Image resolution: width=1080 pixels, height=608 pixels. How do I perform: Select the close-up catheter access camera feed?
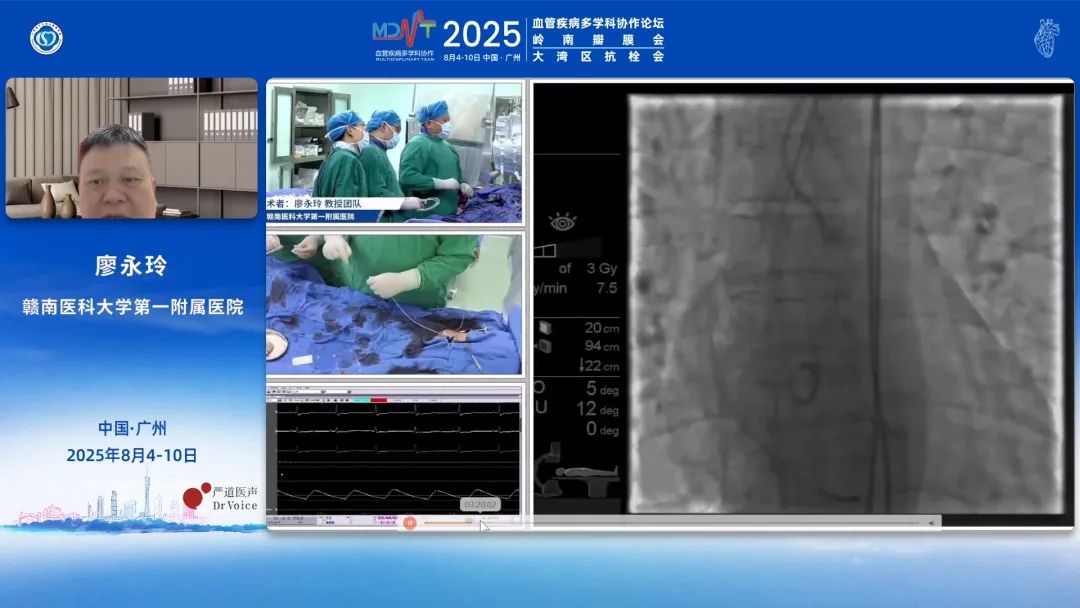(x=394, y=304)
